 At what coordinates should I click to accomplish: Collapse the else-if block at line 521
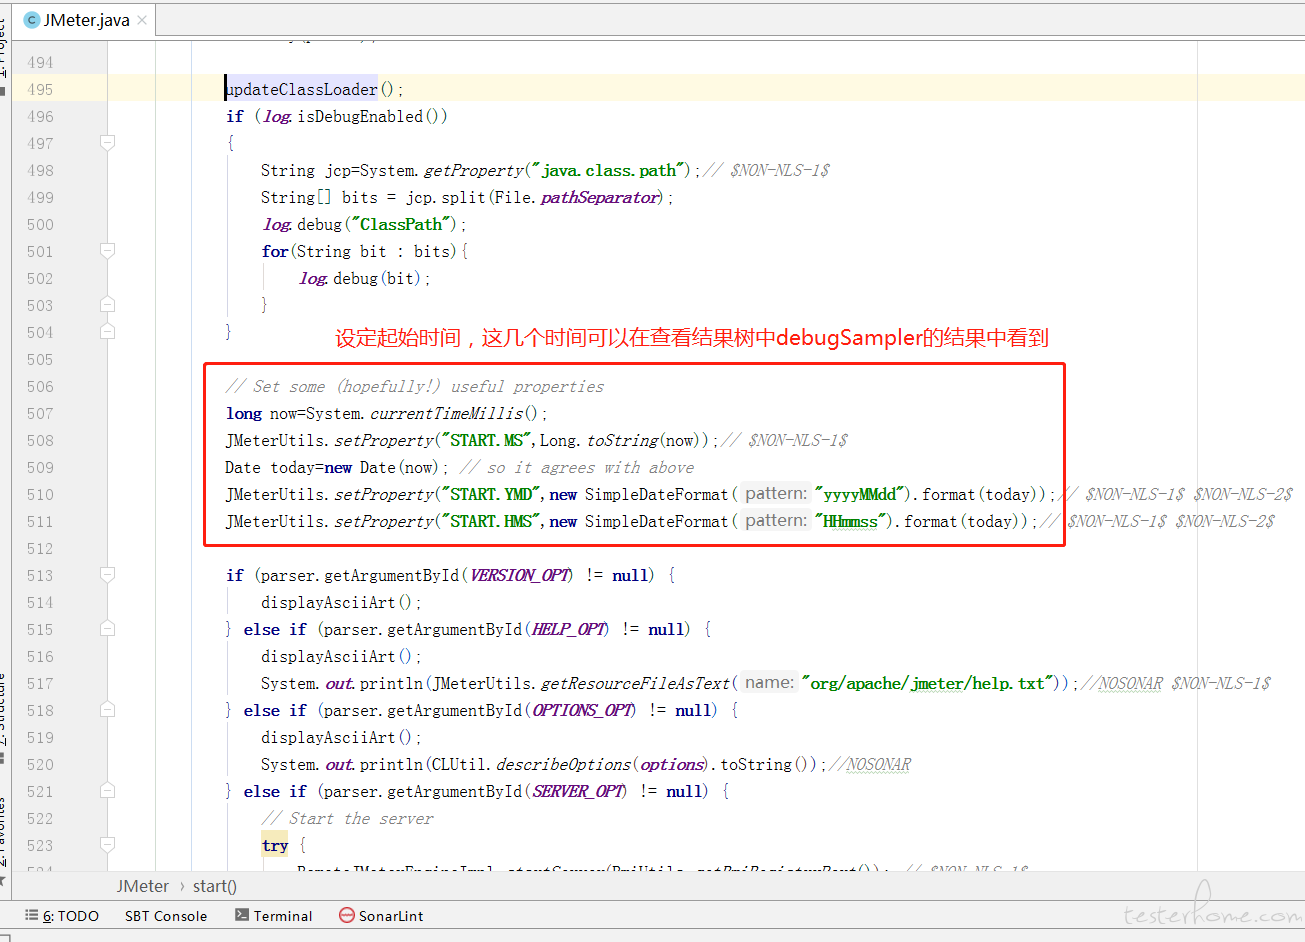pos(108,791)
